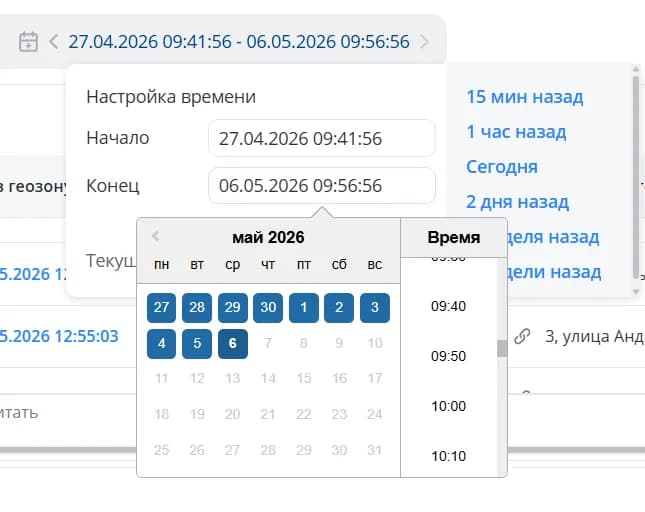
Task: Click the time list scrollbar thumb
Action: pos(502,349)
